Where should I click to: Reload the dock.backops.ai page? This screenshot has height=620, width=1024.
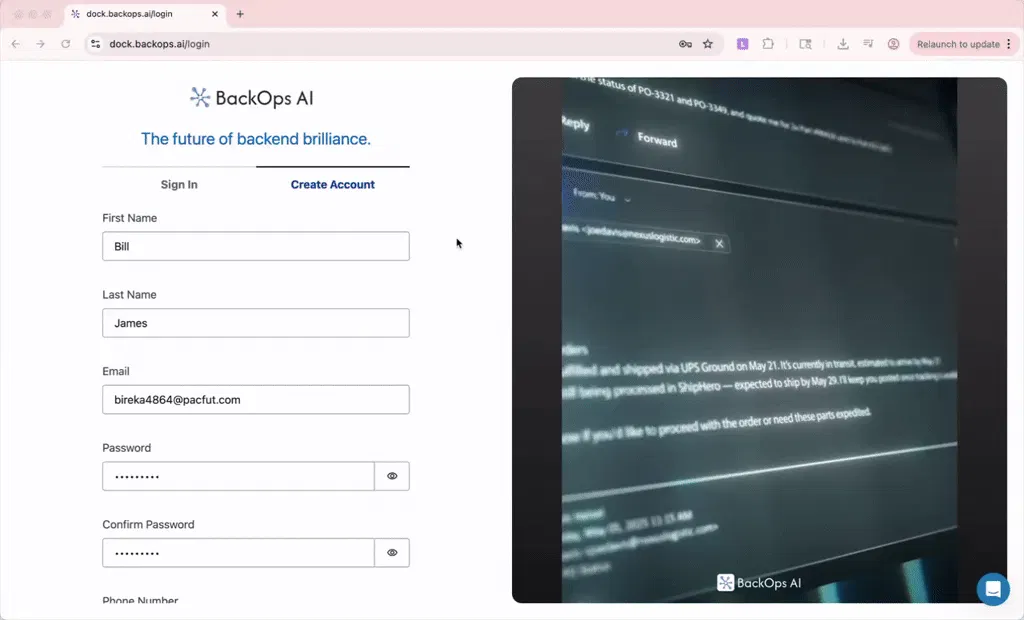click(x=65, y=44)
